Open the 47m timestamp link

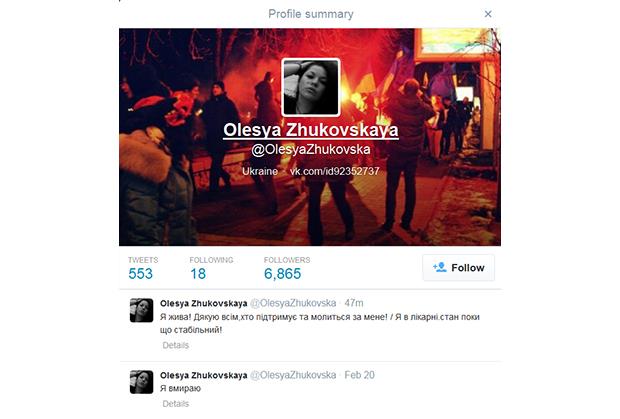tap(353, 303)
